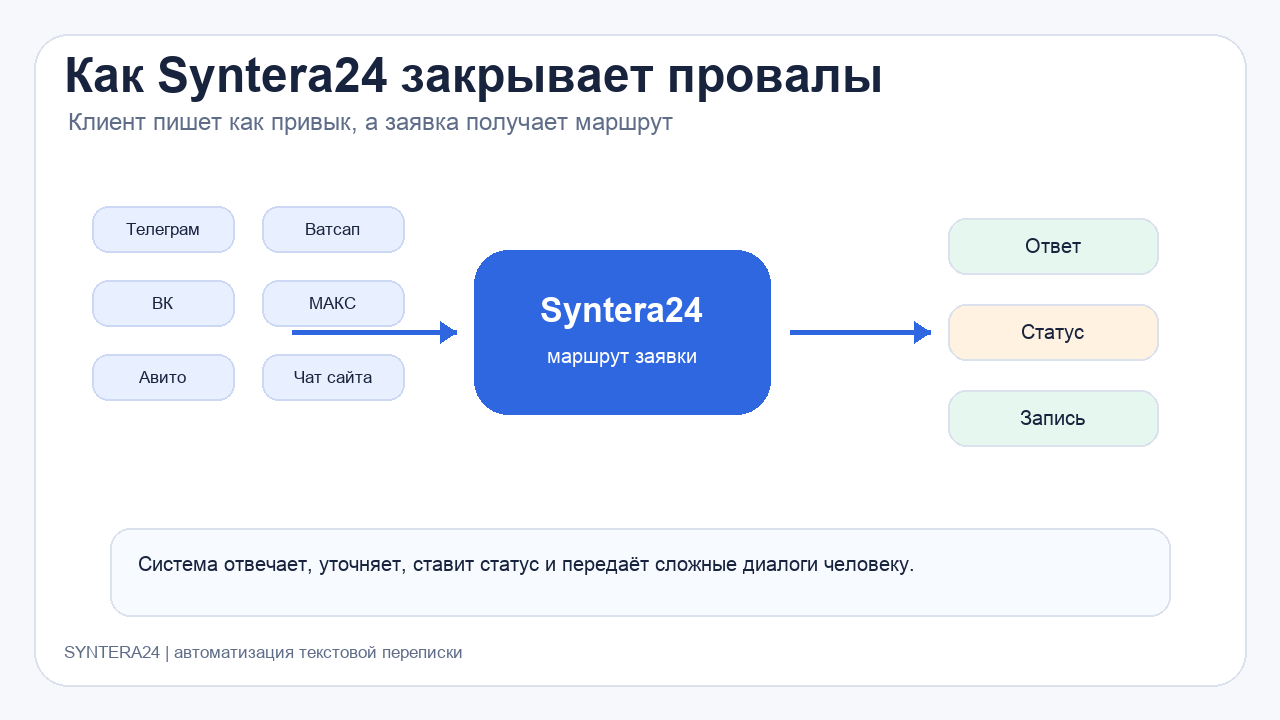Click the sentence 'Система отвечает, уточняет...'
This screenshot has width=1280, height=720.
[x=526, y=564]
